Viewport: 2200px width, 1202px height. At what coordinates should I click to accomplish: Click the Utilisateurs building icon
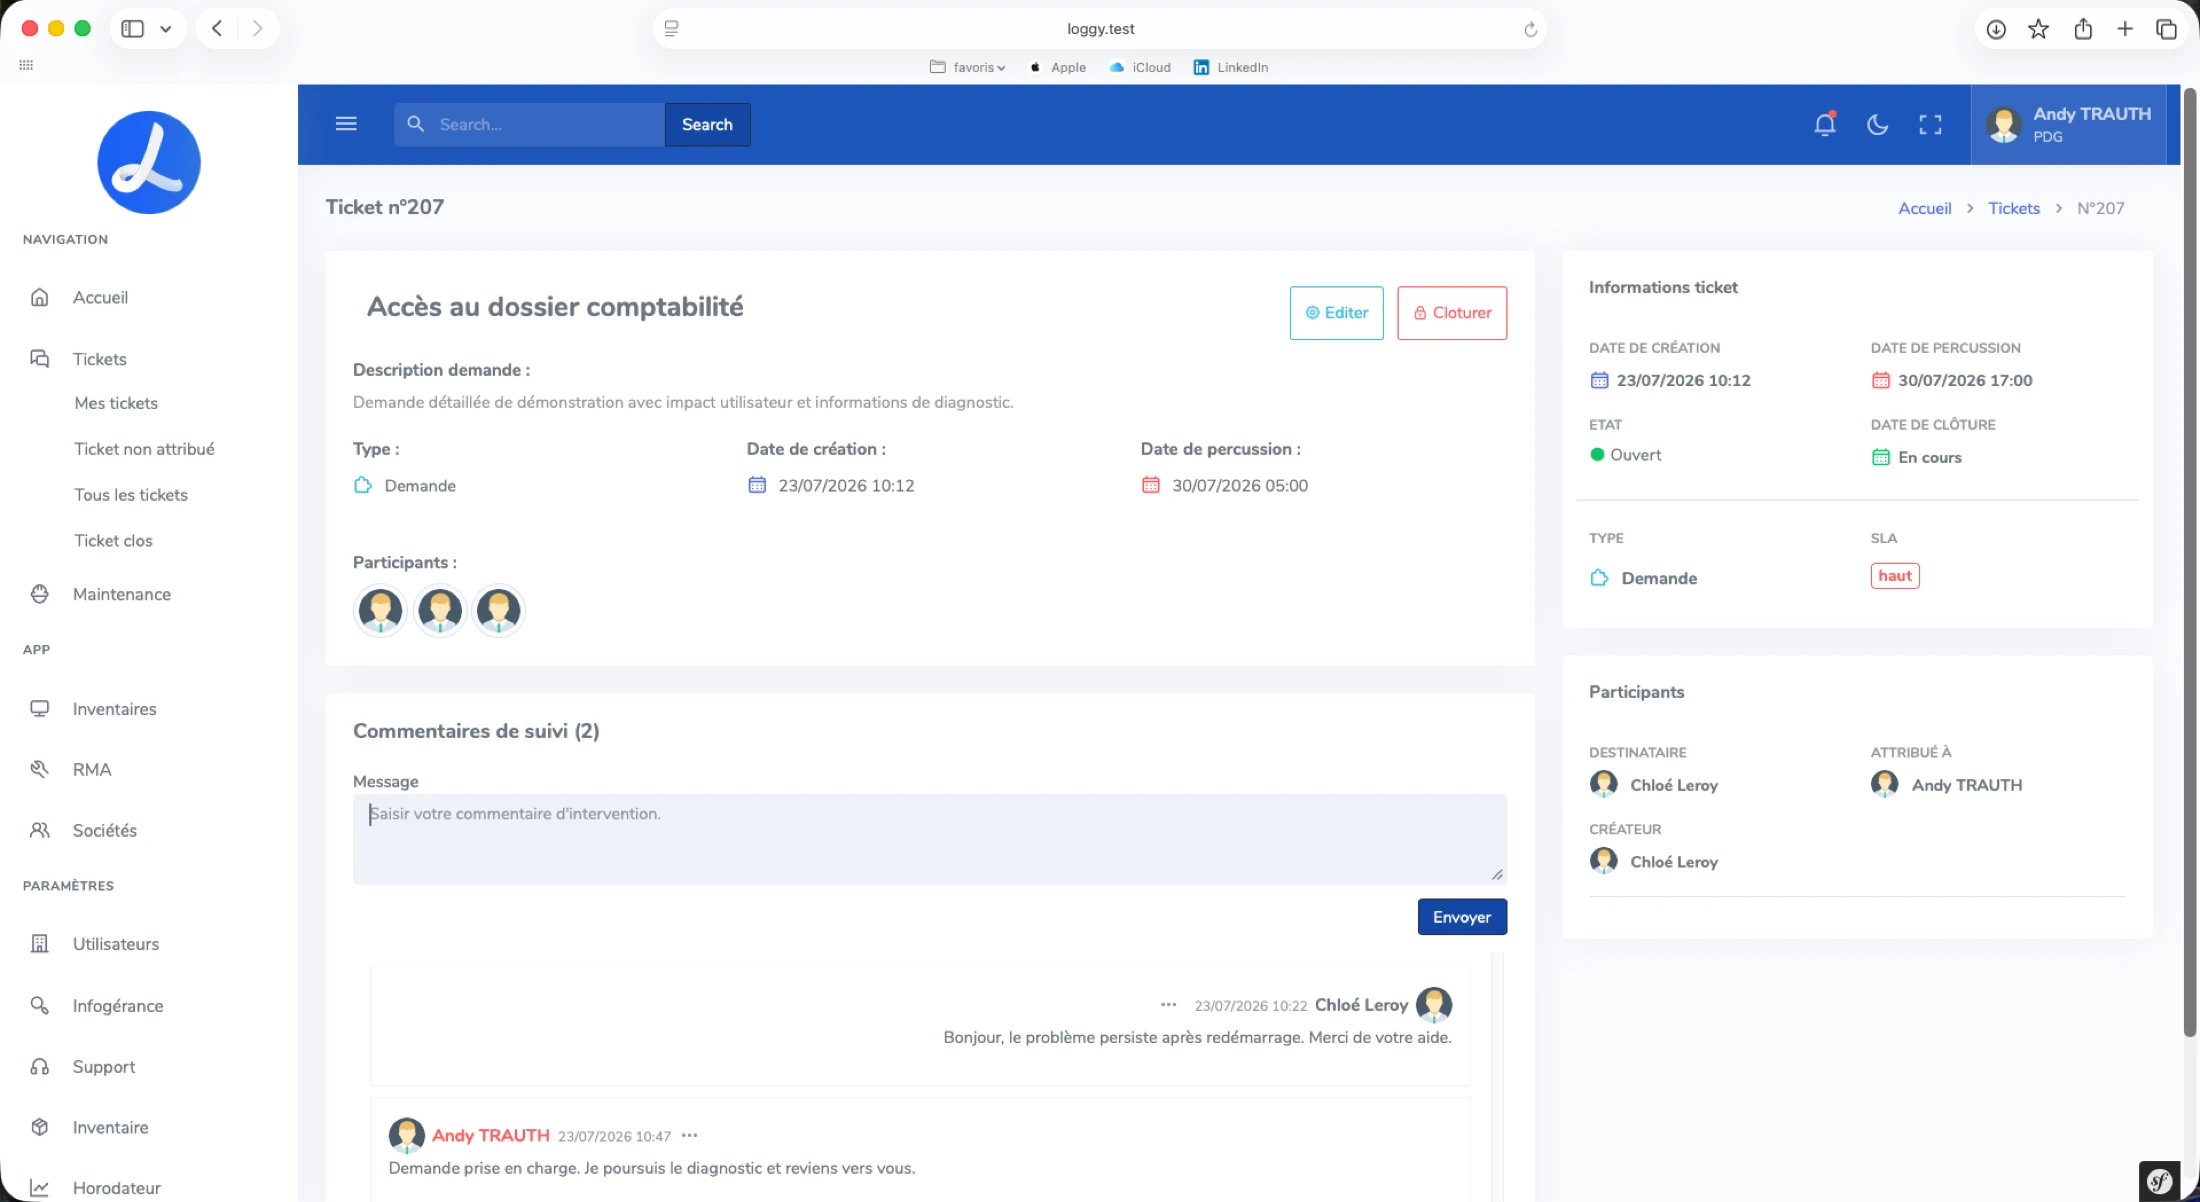tap(39, 944)
